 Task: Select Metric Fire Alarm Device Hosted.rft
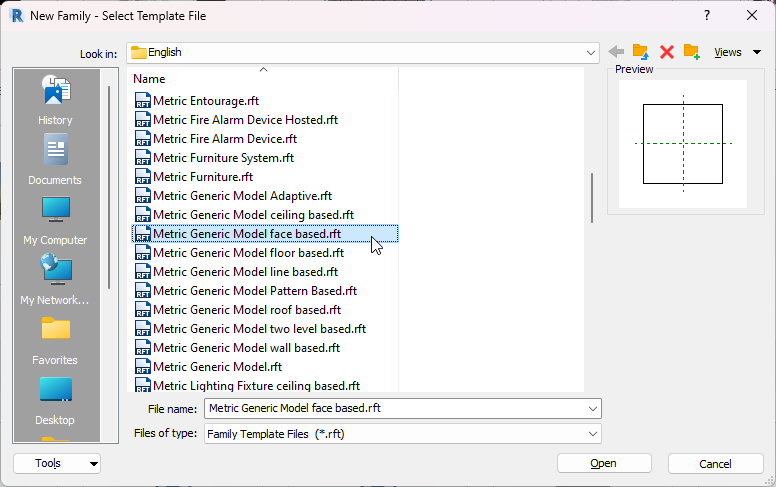245,120
